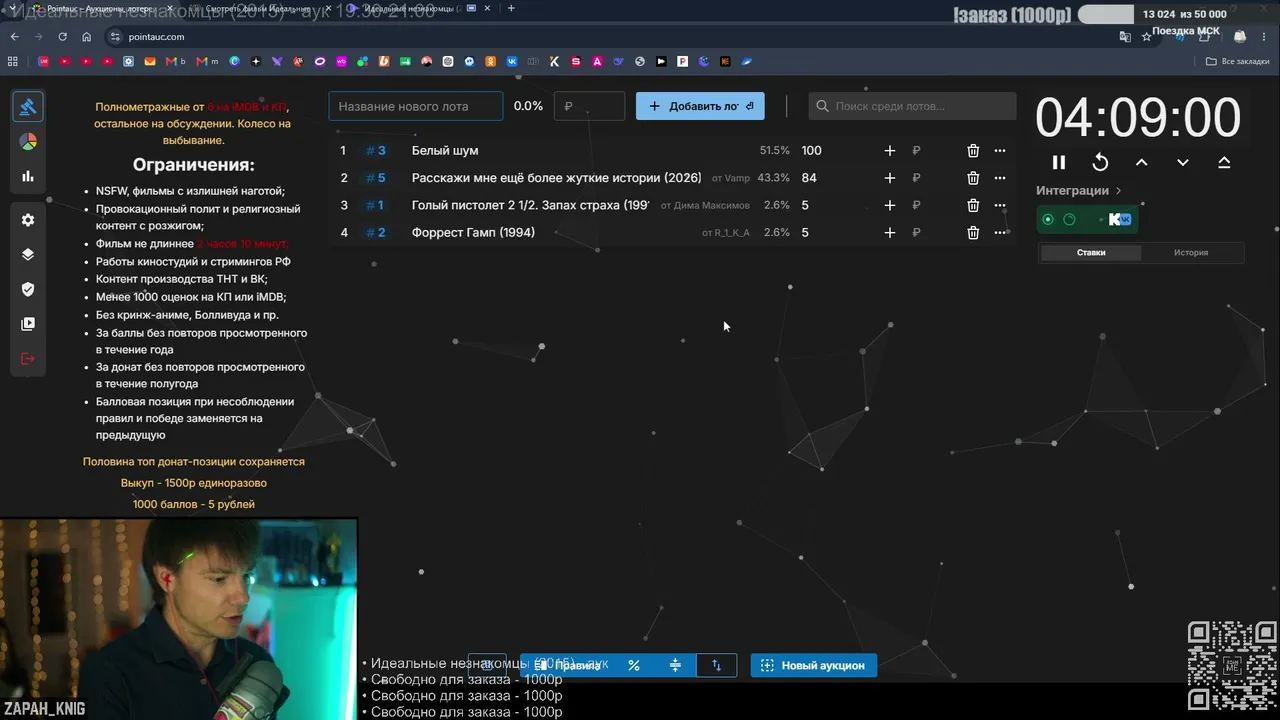The image size is (1280, 720).
Task: Delete the Голый пистолет lot
Action: click(973, 205)
